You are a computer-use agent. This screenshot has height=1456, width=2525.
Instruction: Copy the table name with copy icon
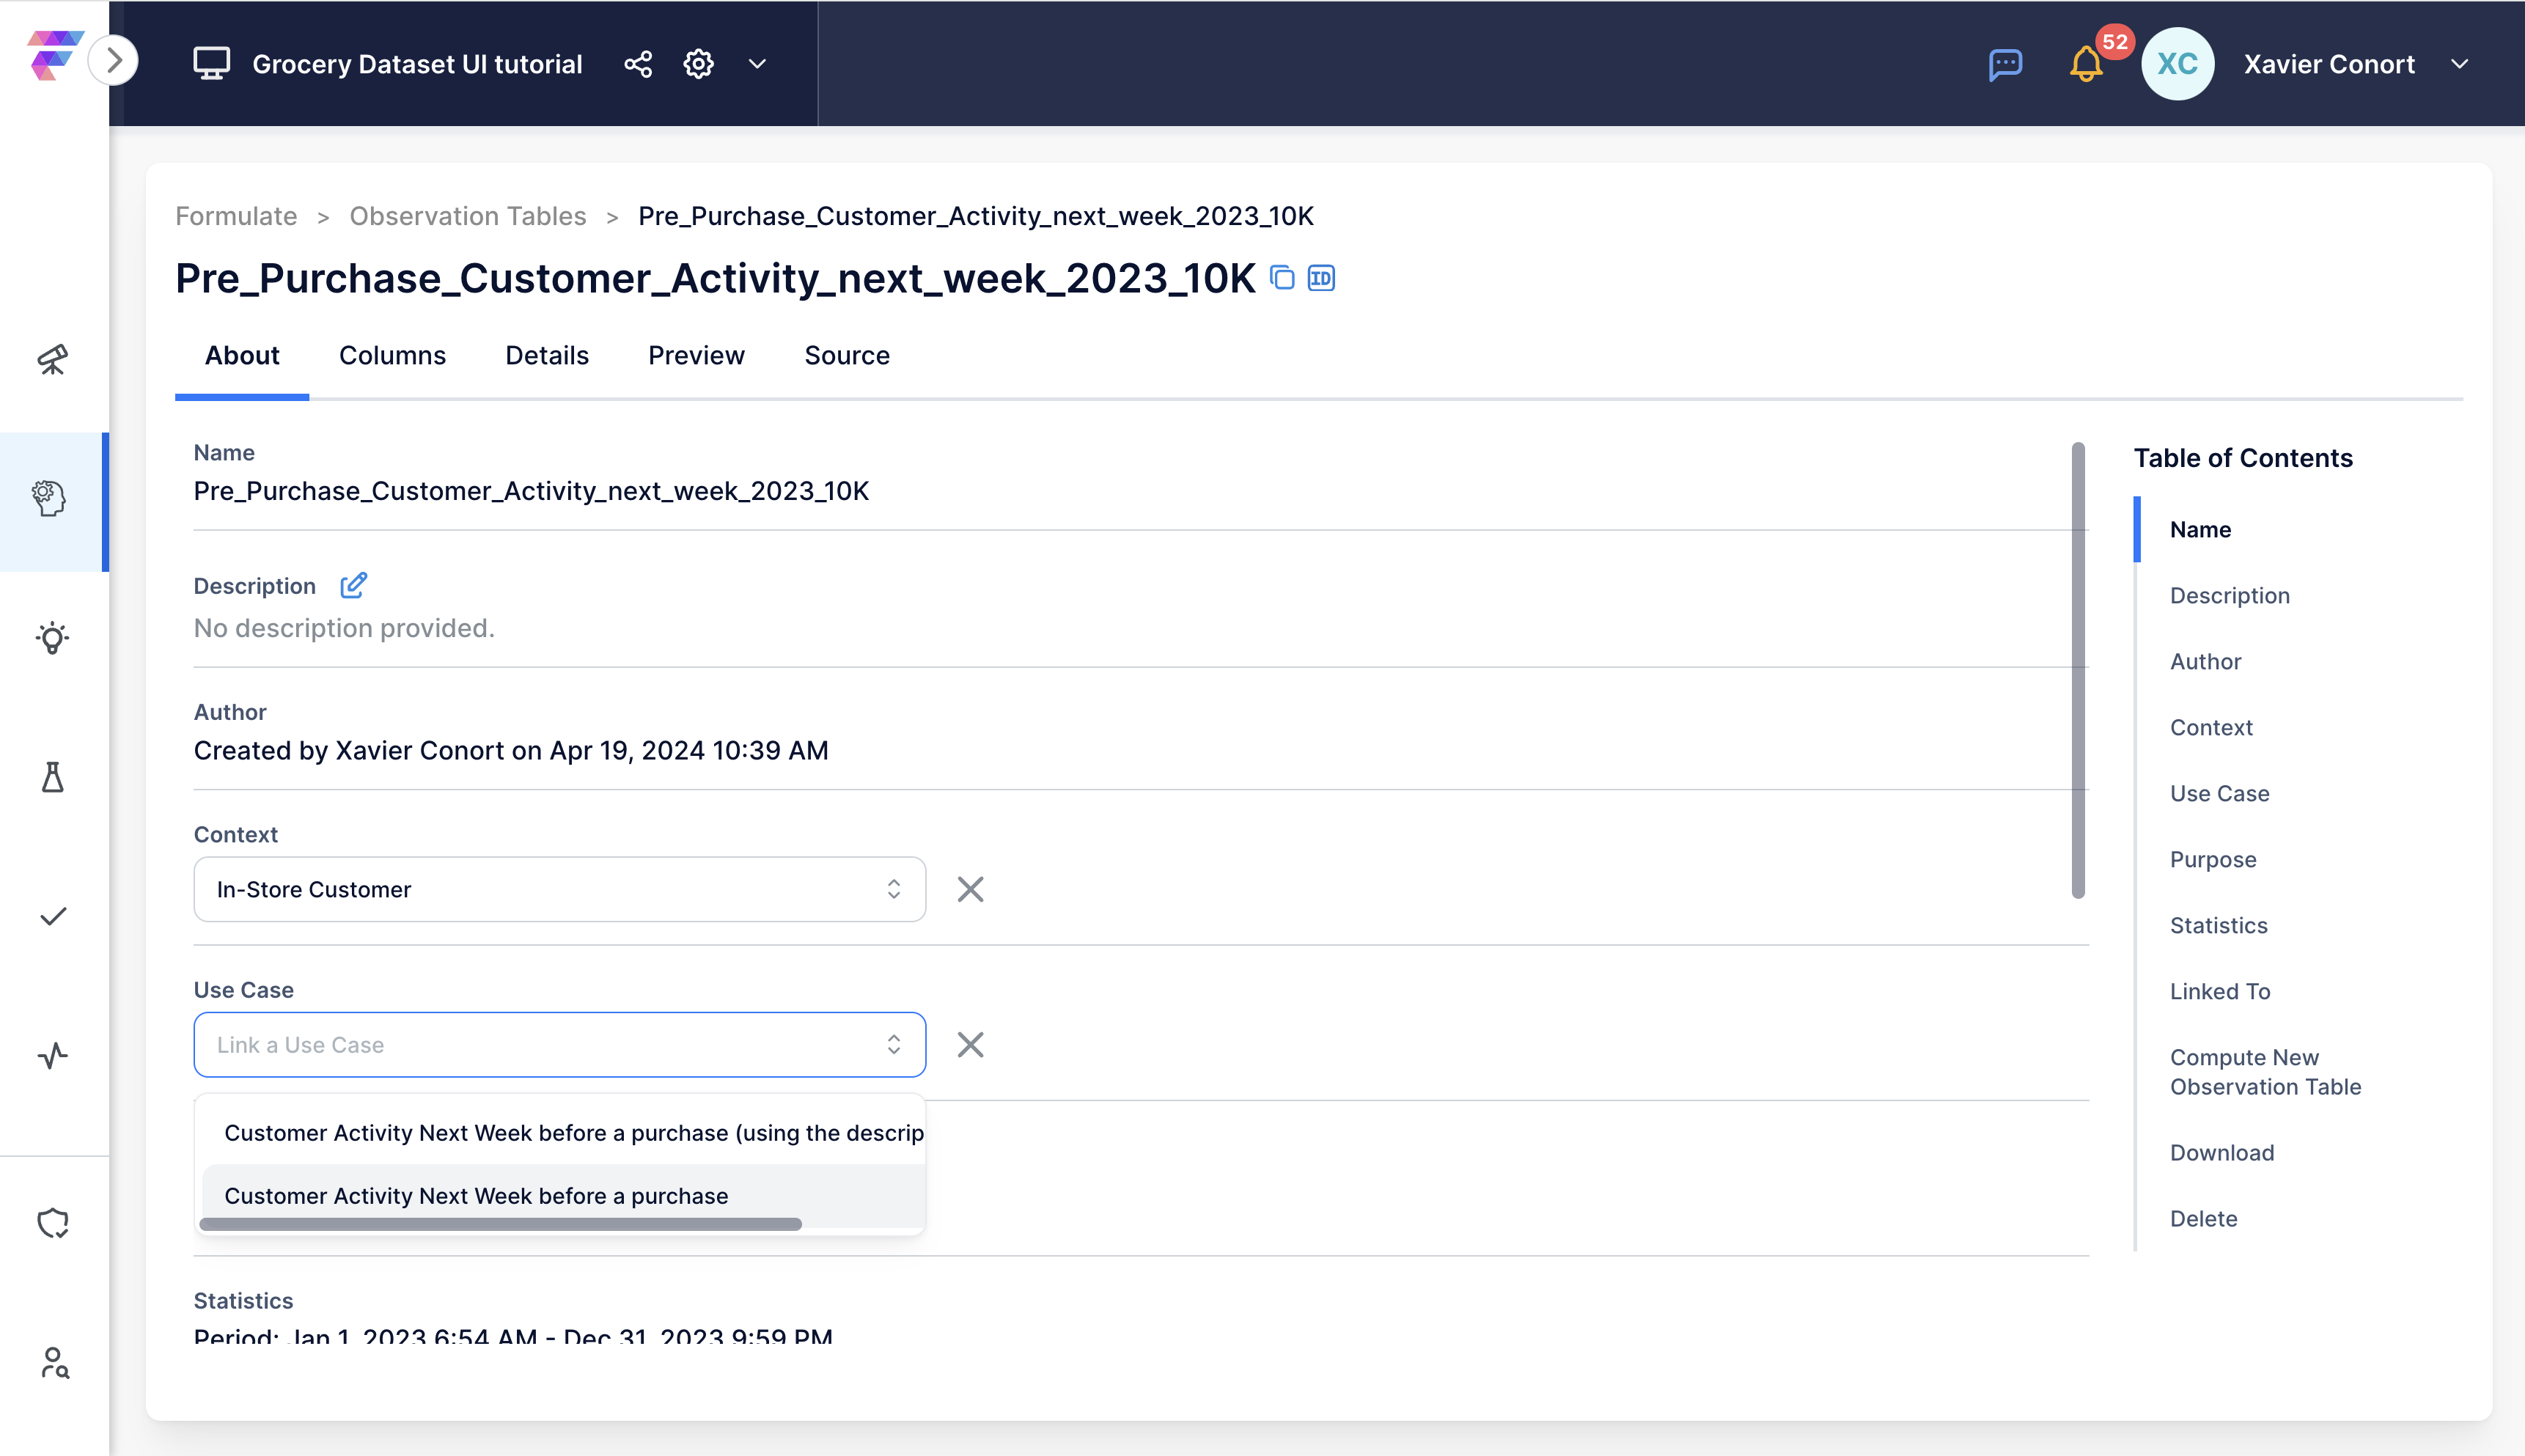pos(1282,278)
